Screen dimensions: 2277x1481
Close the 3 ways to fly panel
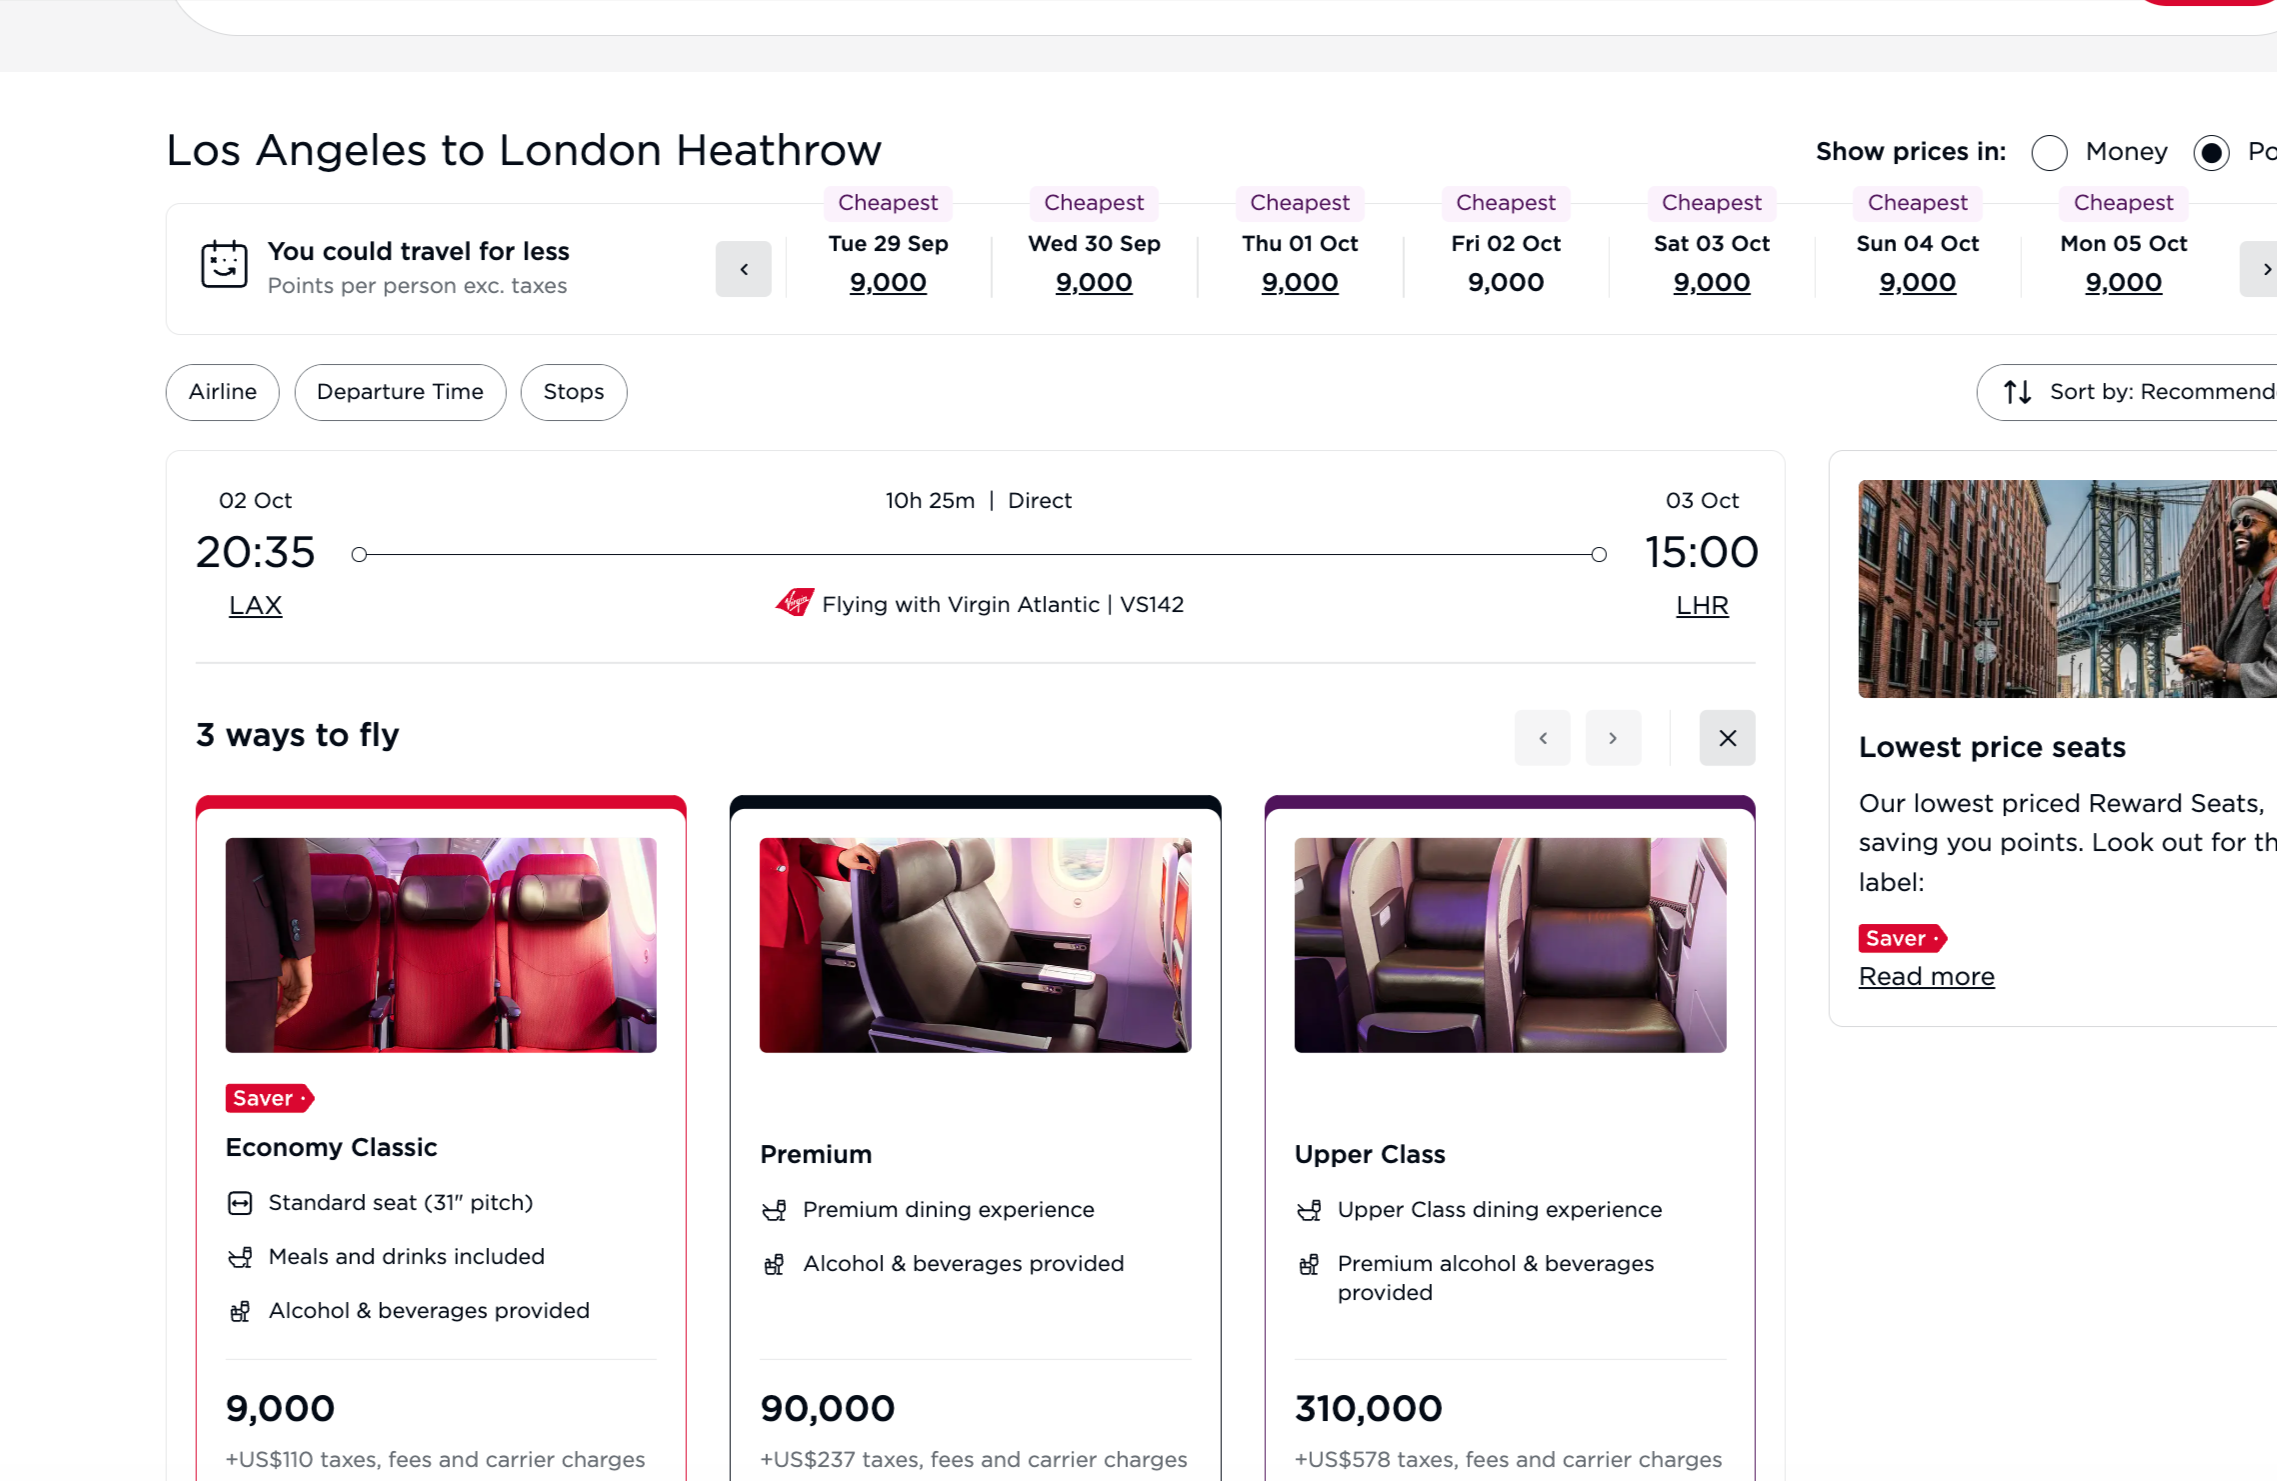[1726, 738]
